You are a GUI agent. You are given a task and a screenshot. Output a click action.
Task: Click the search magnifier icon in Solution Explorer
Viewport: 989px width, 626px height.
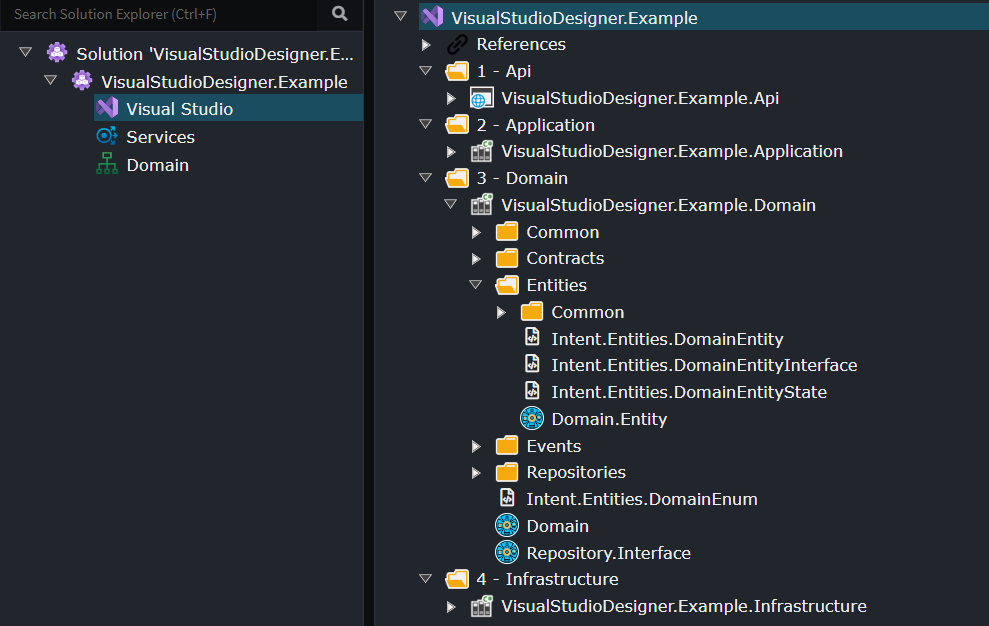(339, 13)
